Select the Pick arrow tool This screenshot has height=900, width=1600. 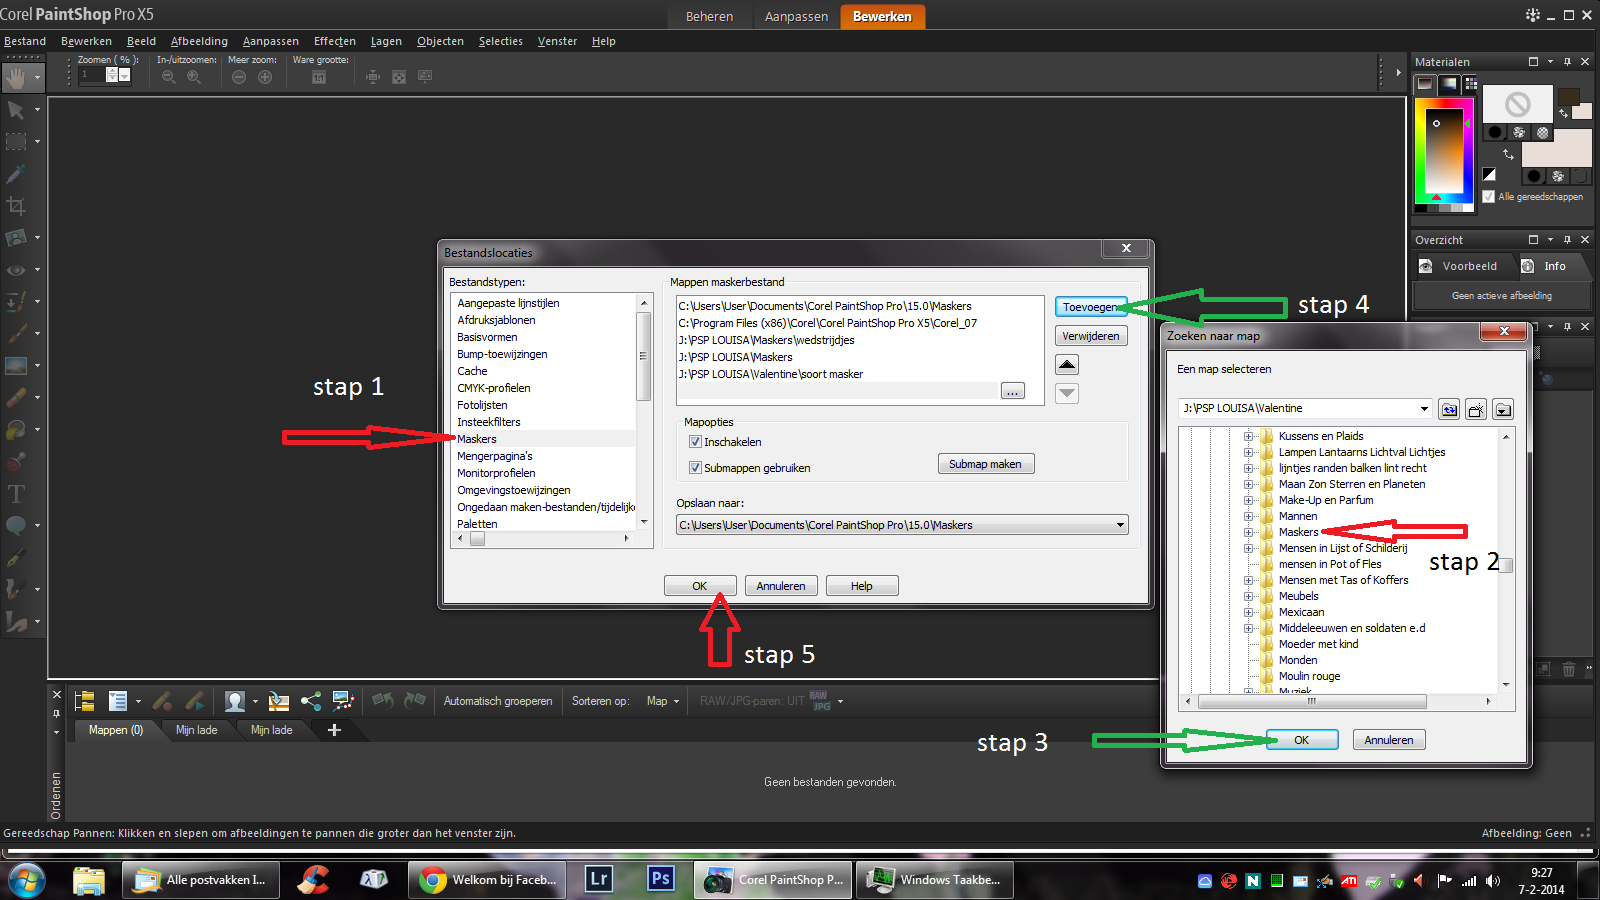[16, 110]
